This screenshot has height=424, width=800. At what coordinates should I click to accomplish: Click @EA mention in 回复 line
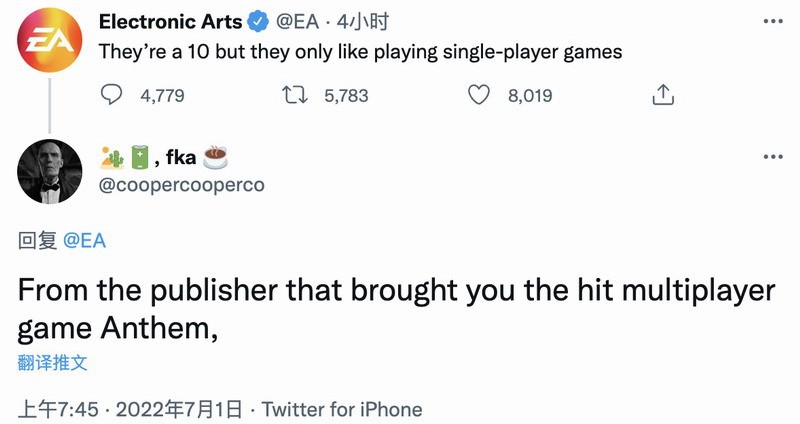(x=84, y=240)
